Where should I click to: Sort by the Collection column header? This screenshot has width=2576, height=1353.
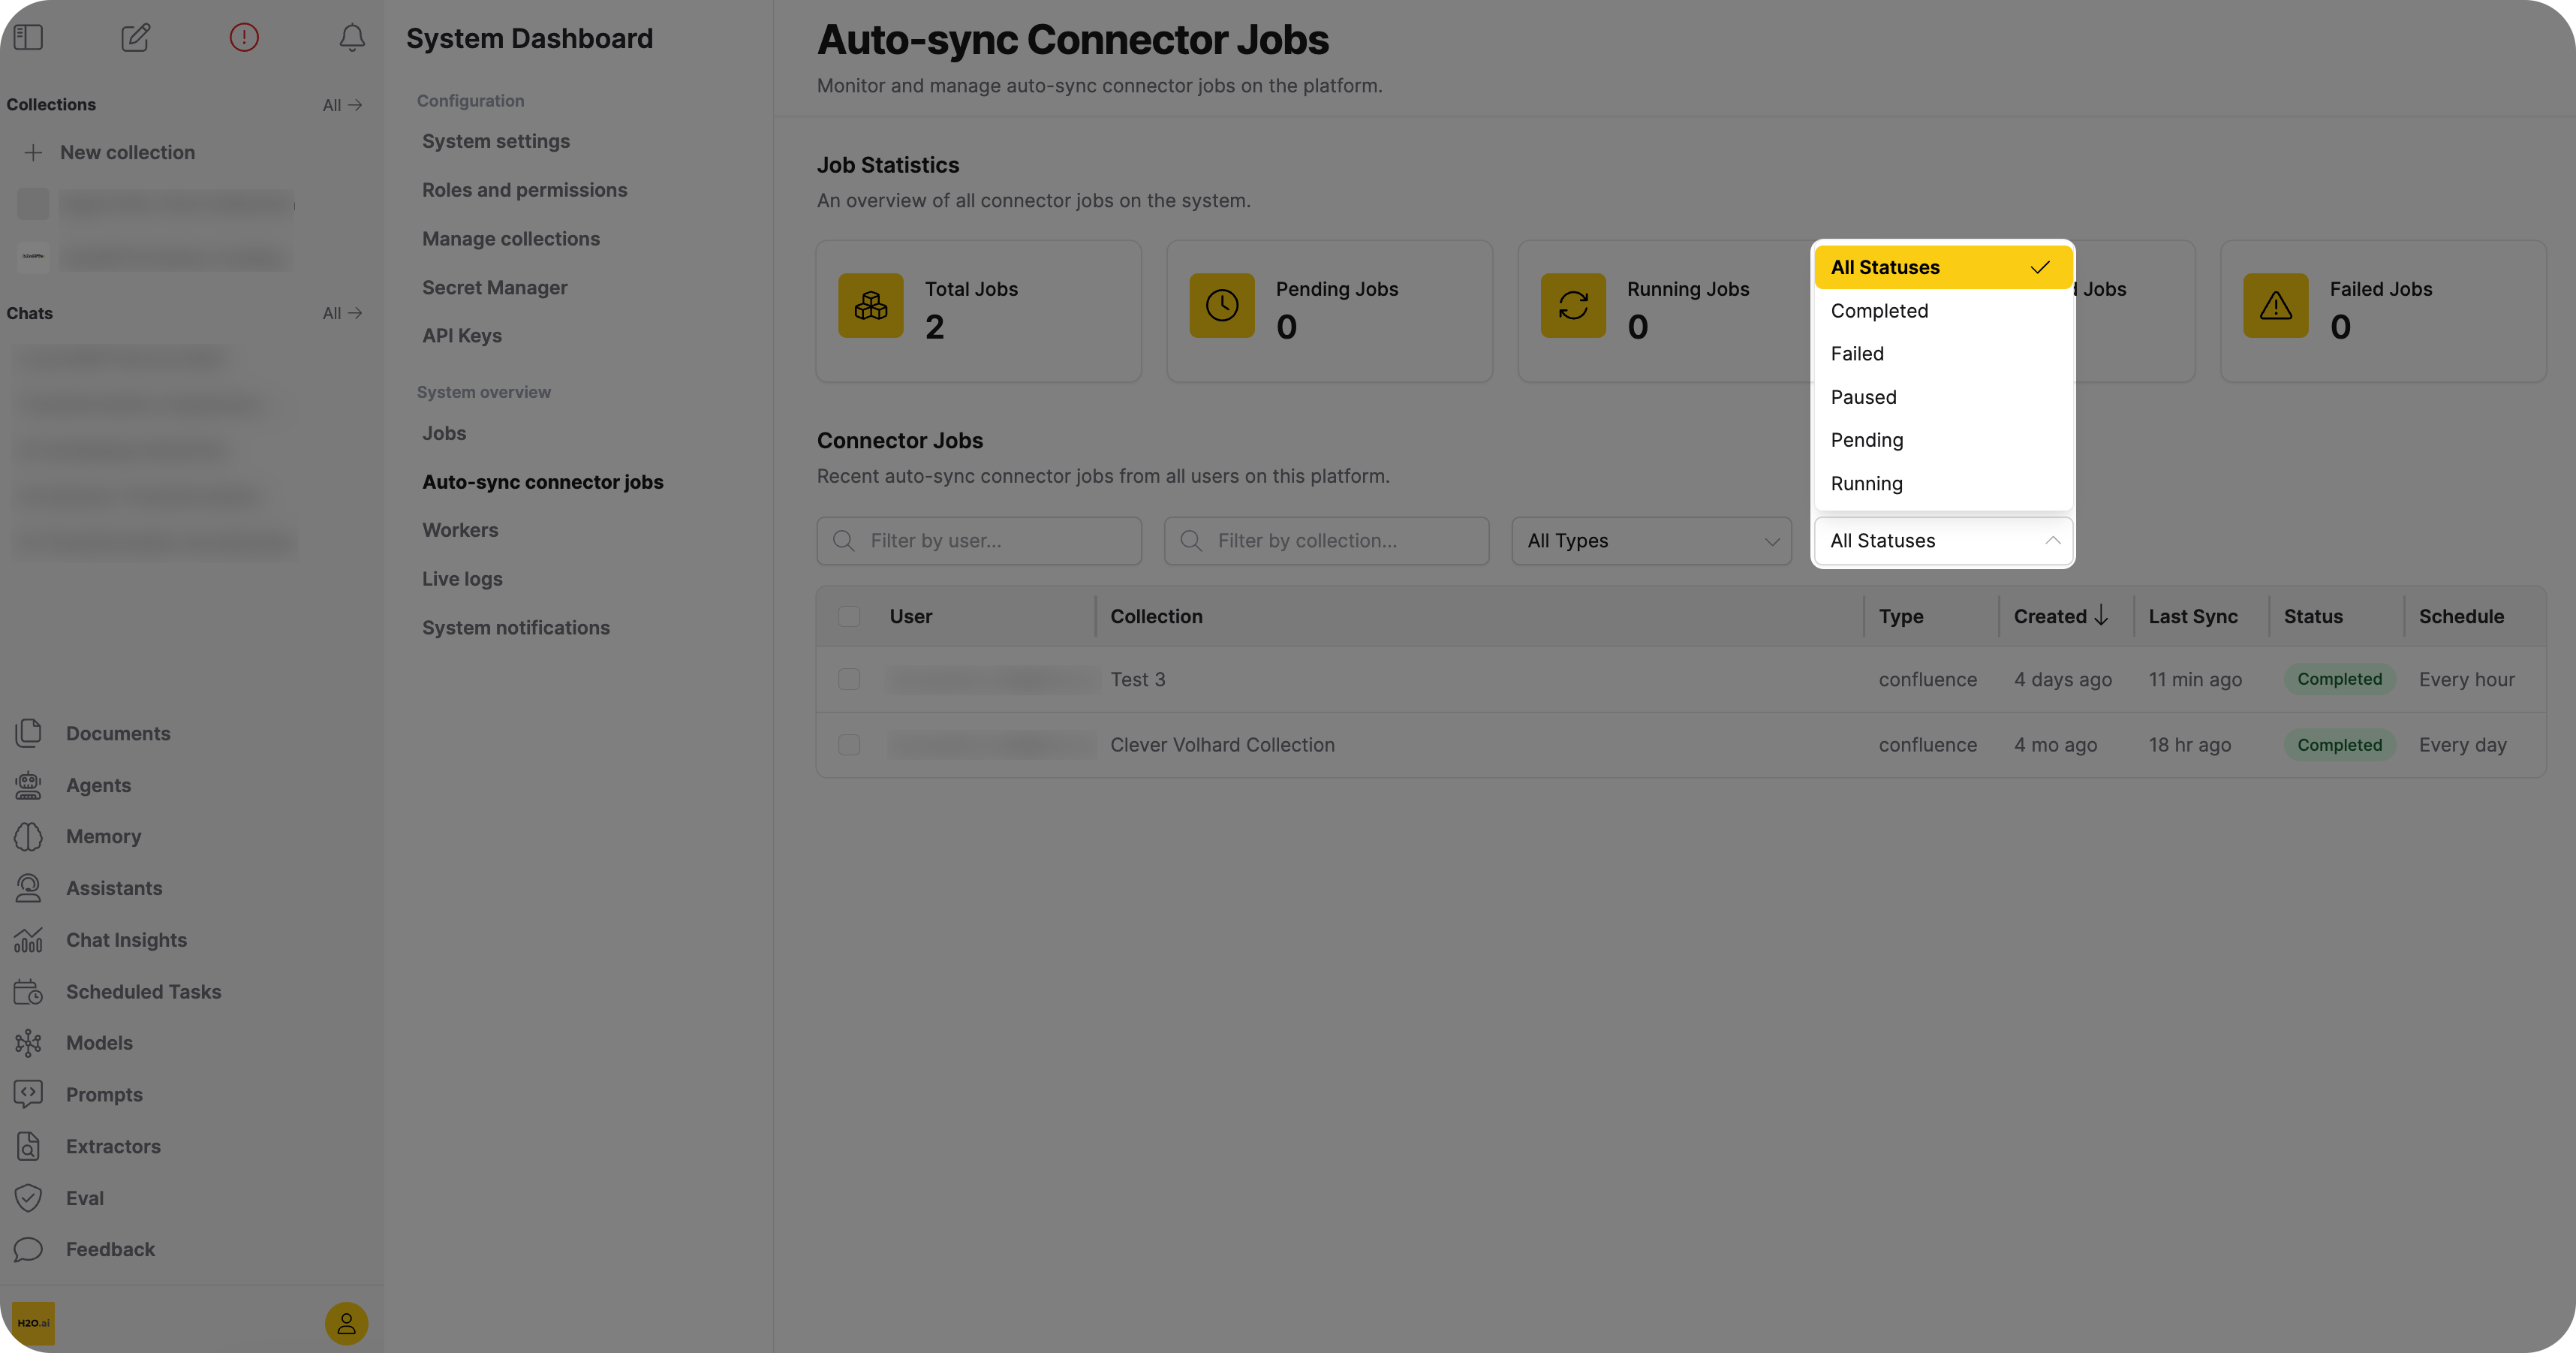click(1156, 616)
